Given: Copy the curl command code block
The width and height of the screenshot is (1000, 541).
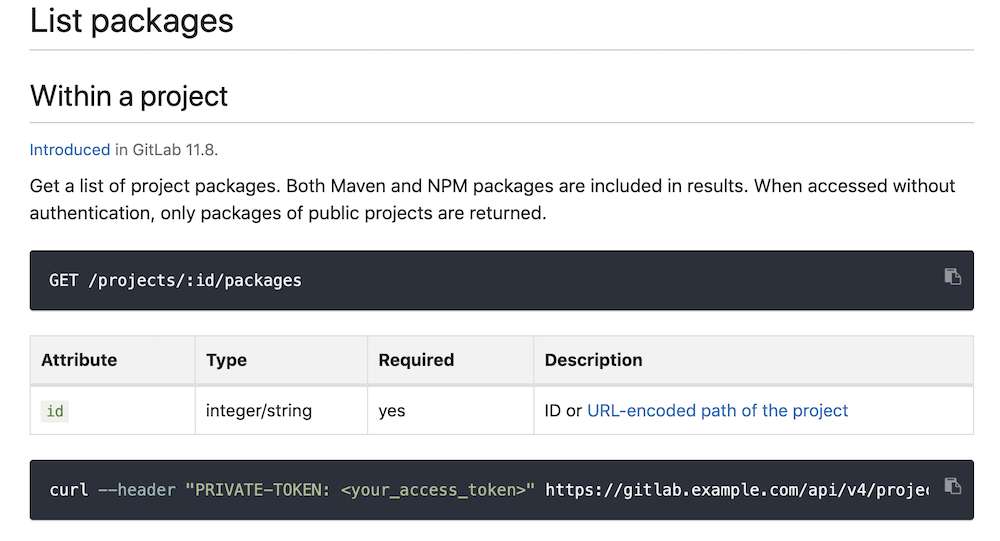Looking at the screenshot, I should pos(952,486).
